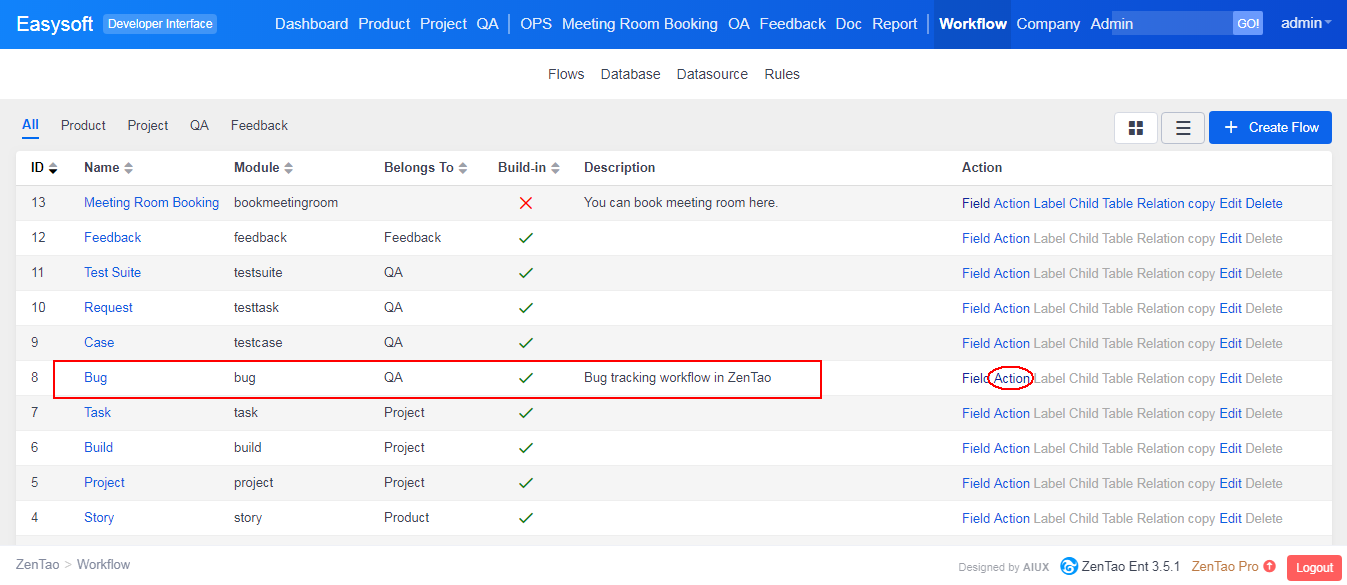Open the QA filter tab
Image resolution: width=1347 pixels, height=585 pixels.
(199, 125)
